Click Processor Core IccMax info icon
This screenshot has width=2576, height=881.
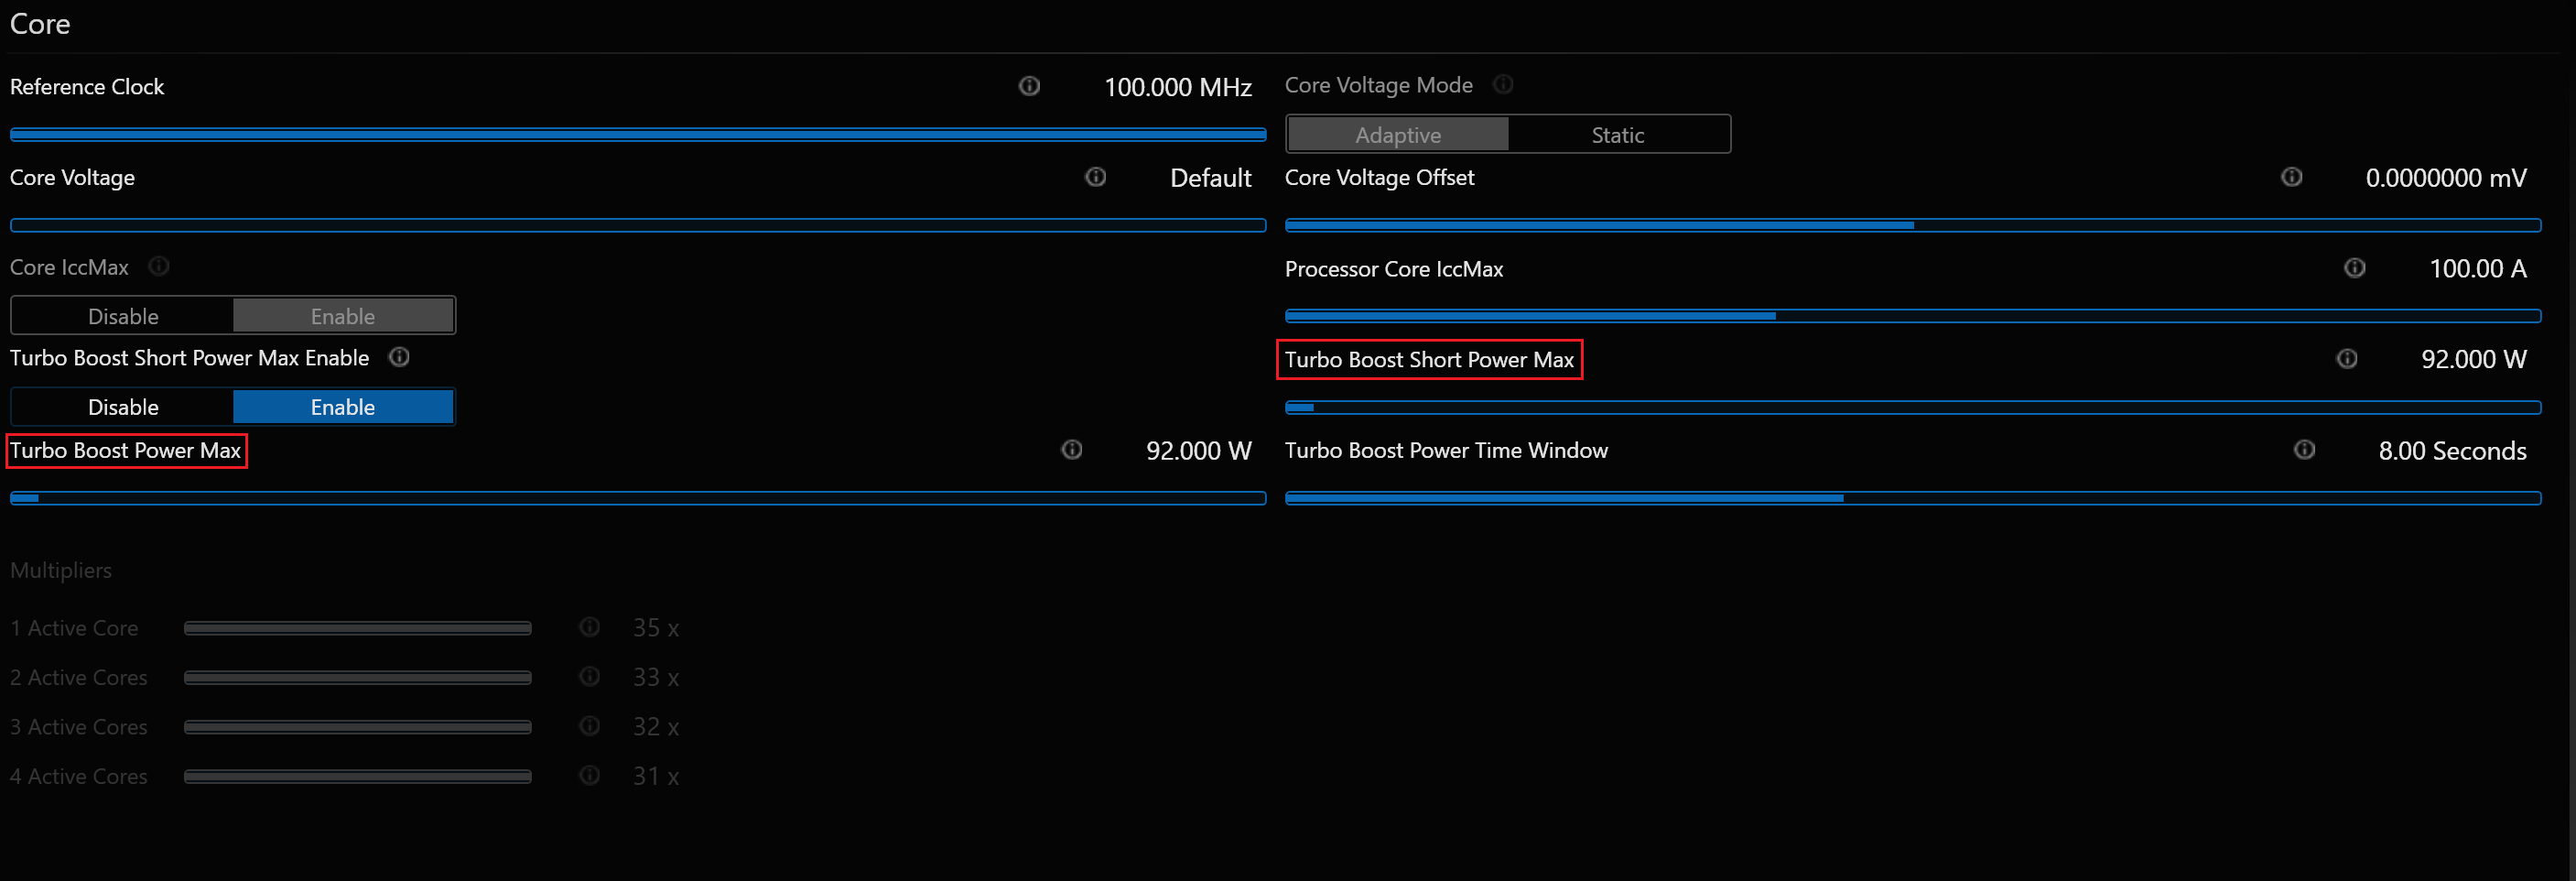[x=2355, y=268]
